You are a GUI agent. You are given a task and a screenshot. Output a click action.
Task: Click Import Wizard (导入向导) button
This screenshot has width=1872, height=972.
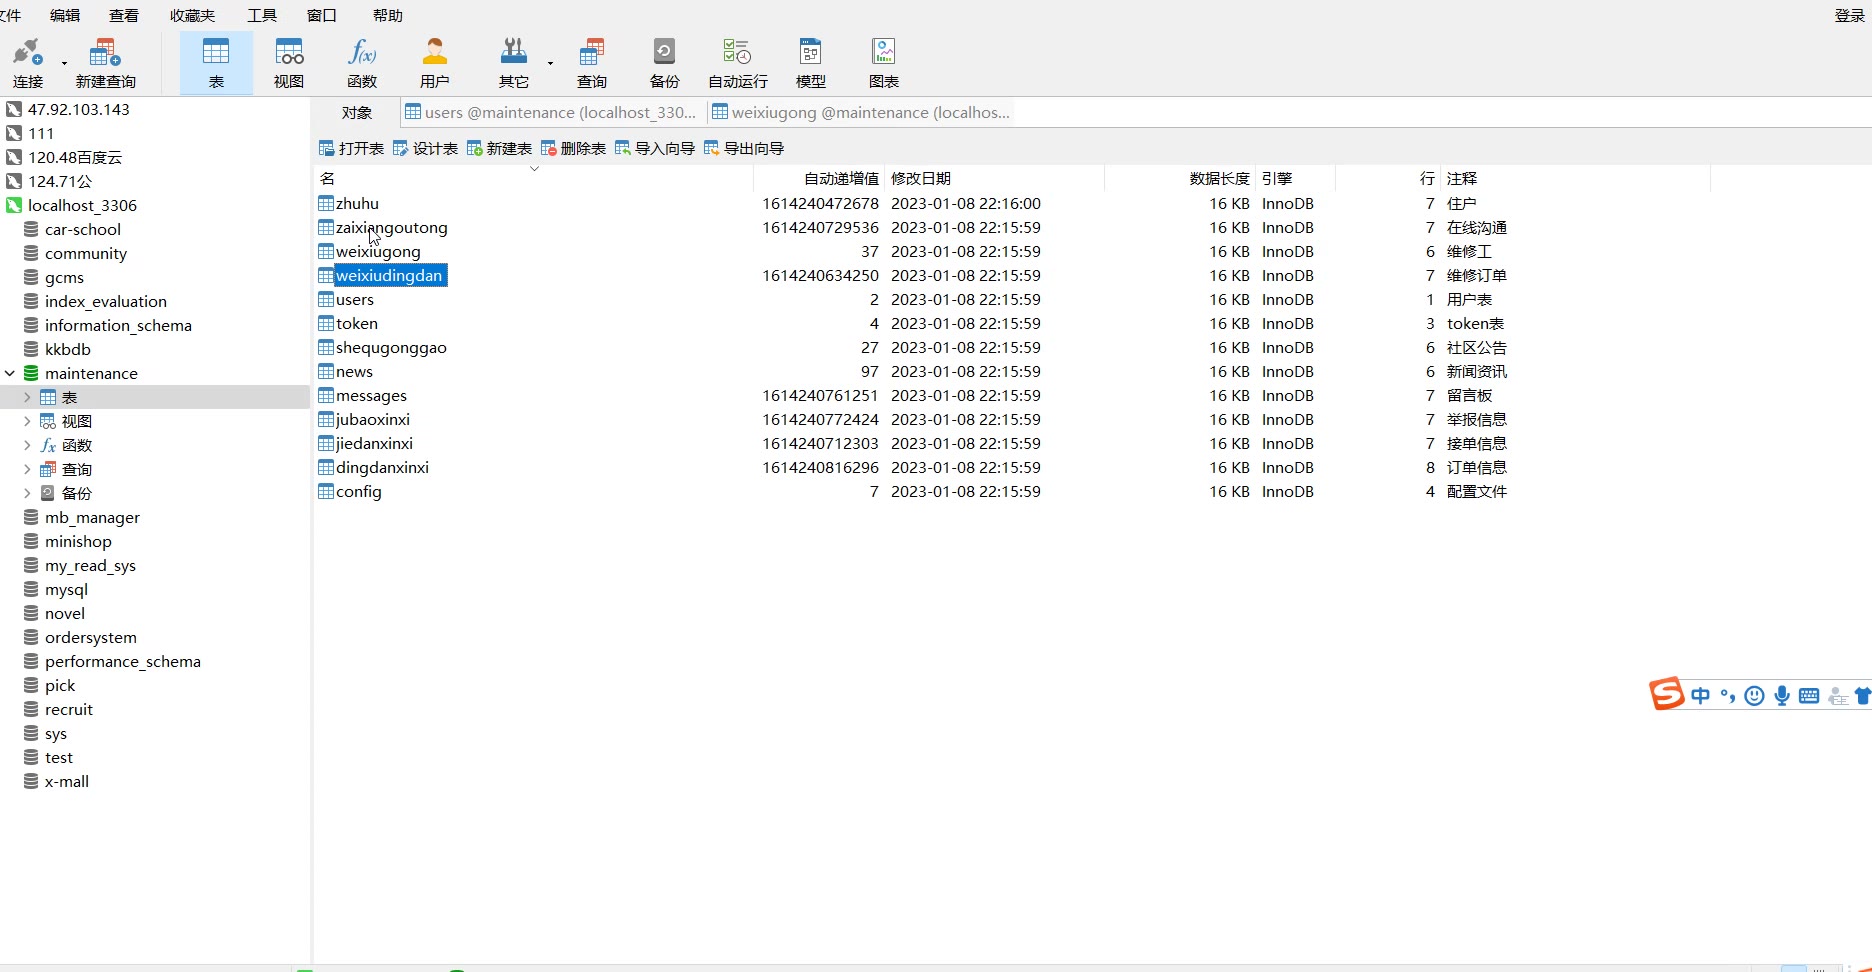tap(655, 148)
